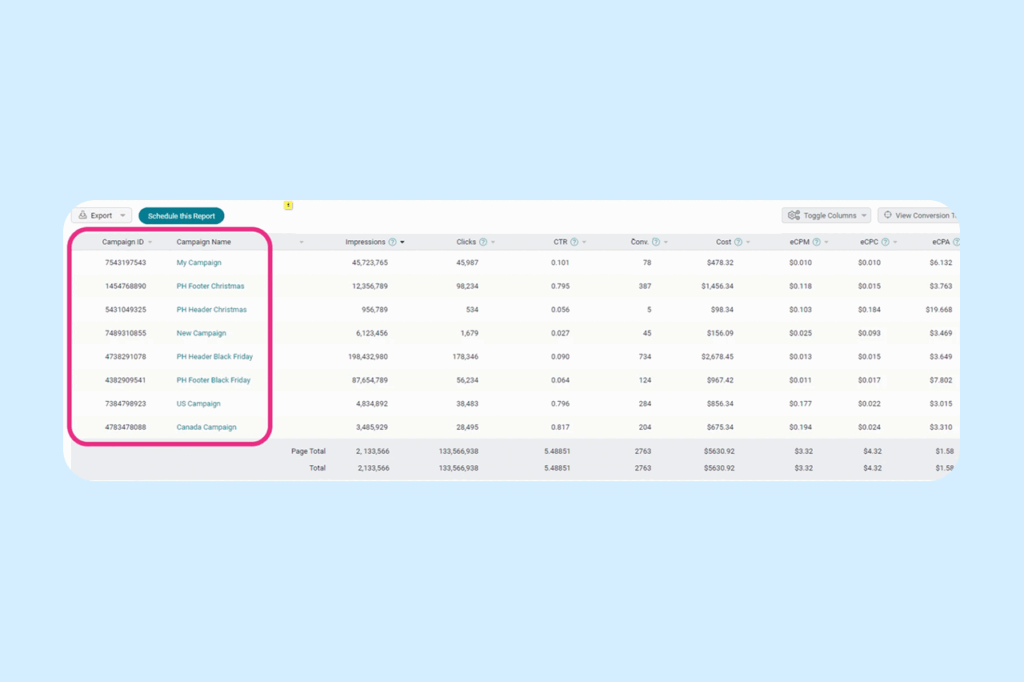This screenshot has height=682, width=1024.
Task: Click the Conv. column help icon
Action: [656, 242]
